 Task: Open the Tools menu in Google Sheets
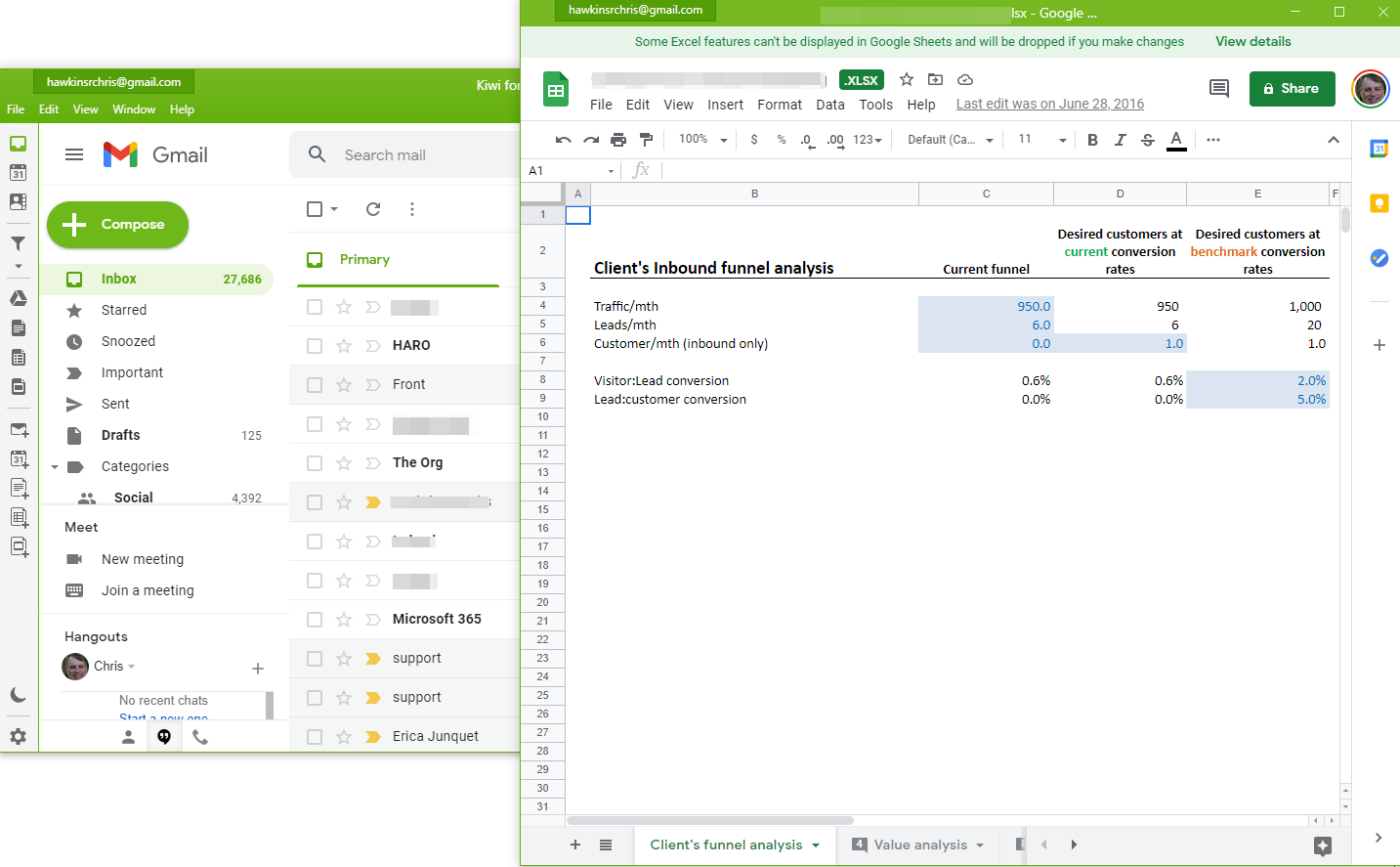click(876, 104)
